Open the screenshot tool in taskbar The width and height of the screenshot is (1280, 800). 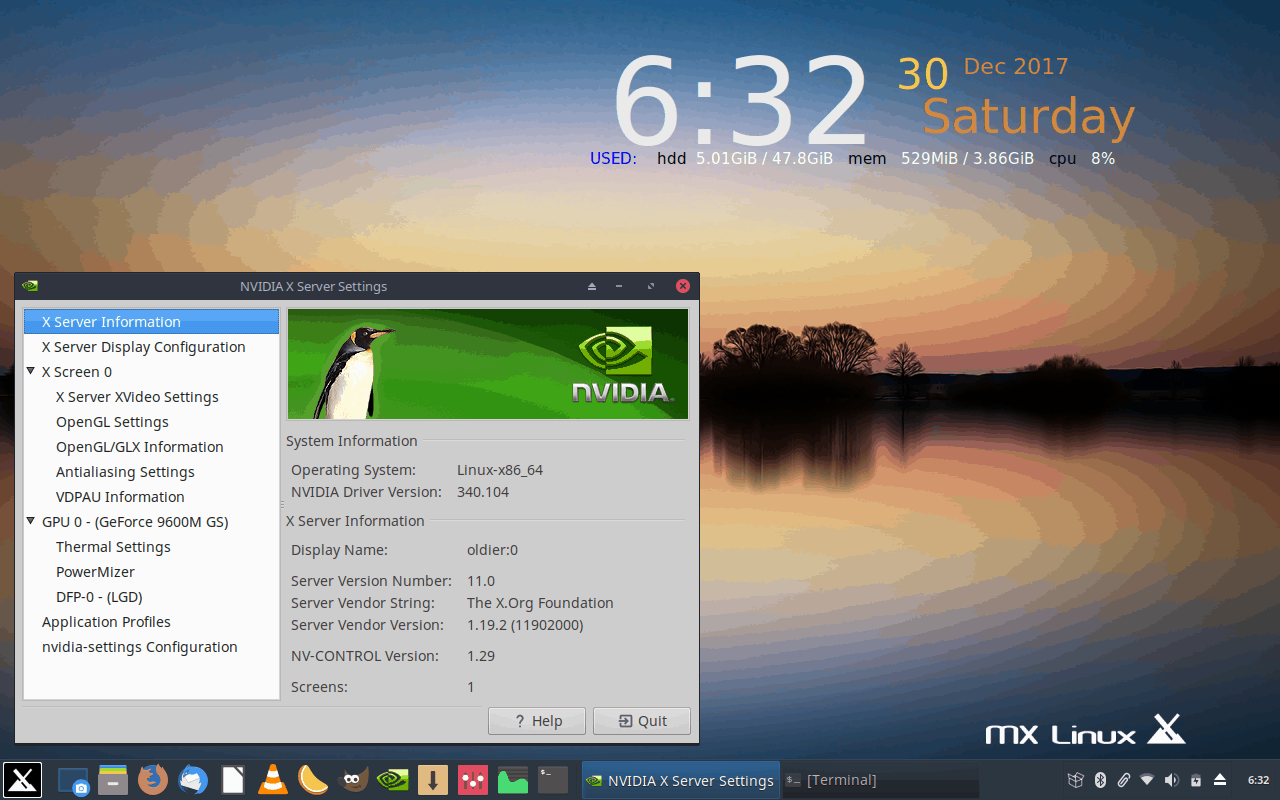point(73,779)
